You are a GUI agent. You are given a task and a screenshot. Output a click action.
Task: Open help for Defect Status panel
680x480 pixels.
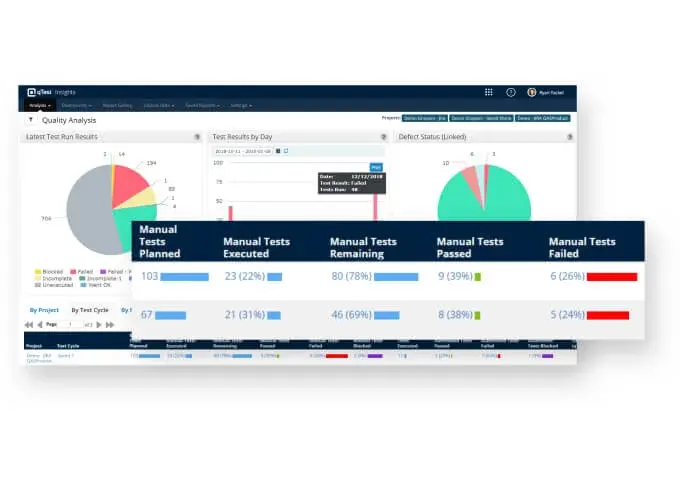[x=569, y=137]
